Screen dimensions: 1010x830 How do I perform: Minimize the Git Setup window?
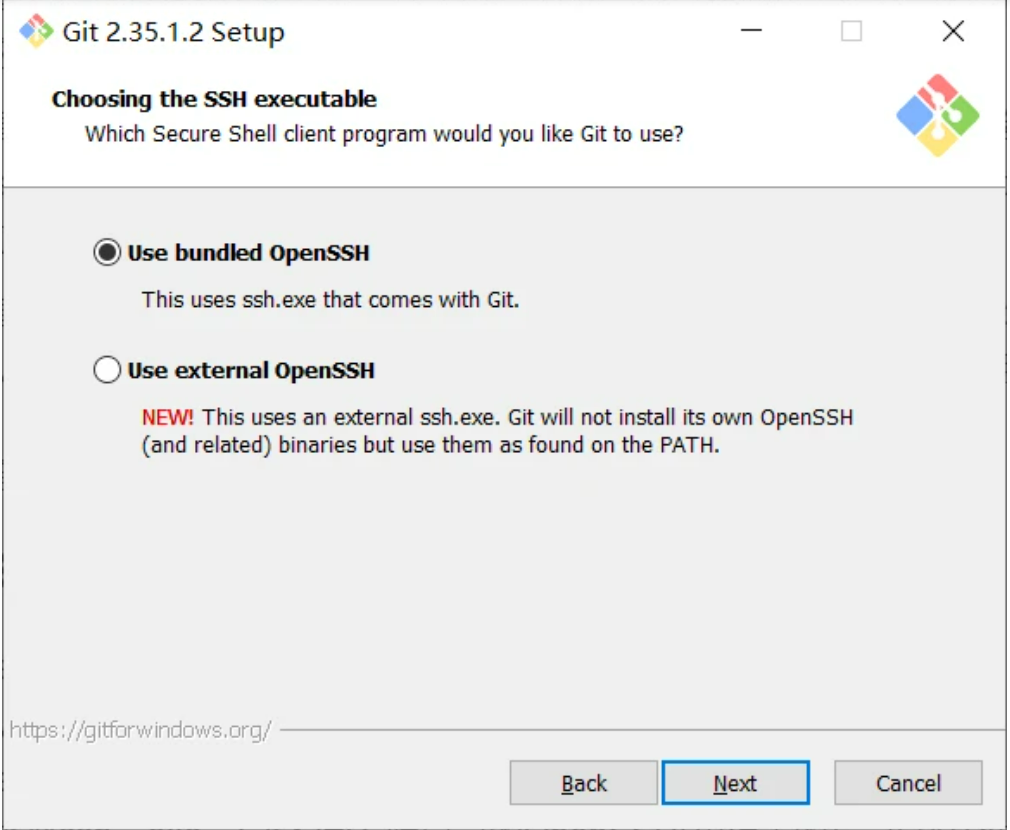[753, 31]
